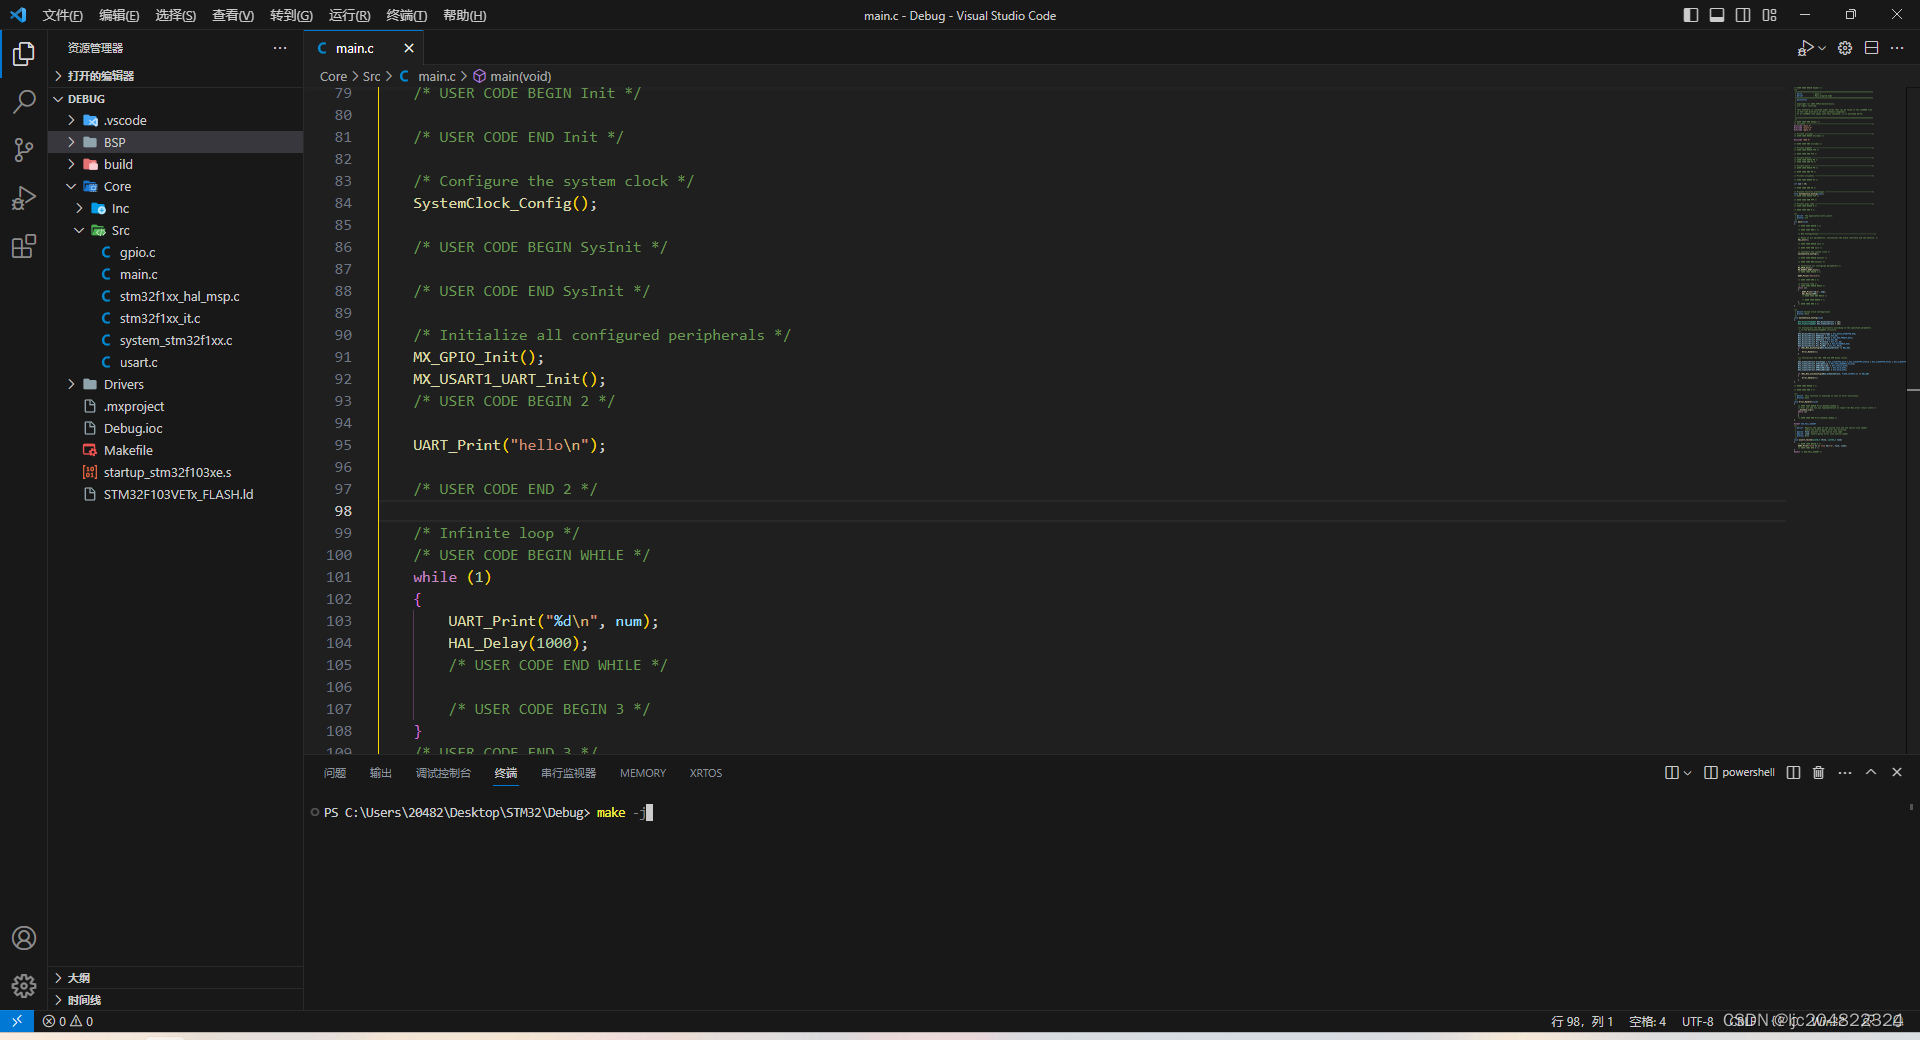1920x1040 pixels.
Task: Open terminal panel more actions
Action: click(x=1845, y=772)
